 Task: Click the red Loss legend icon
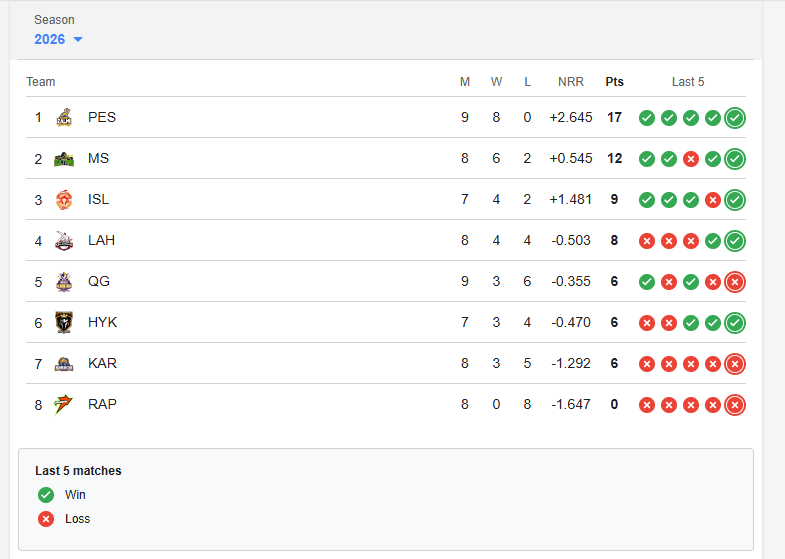[x=46, y=519]
